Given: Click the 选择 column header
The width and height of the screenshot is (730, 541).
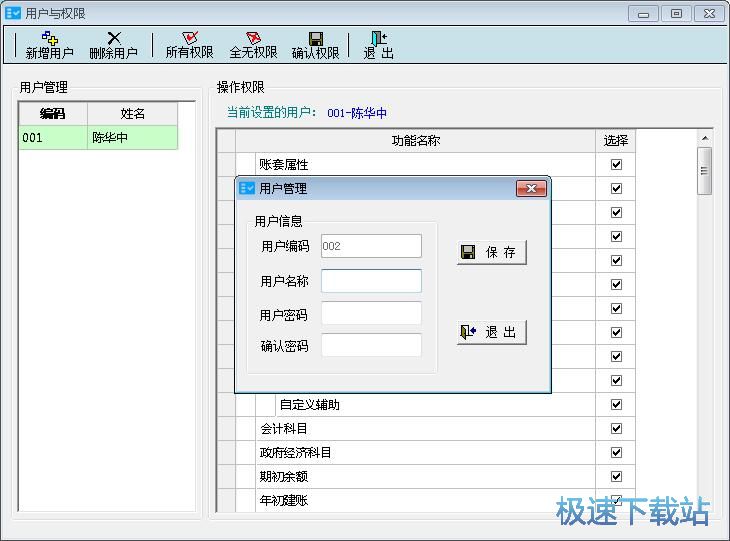Looking at the screenshot, I should [615, 141].
